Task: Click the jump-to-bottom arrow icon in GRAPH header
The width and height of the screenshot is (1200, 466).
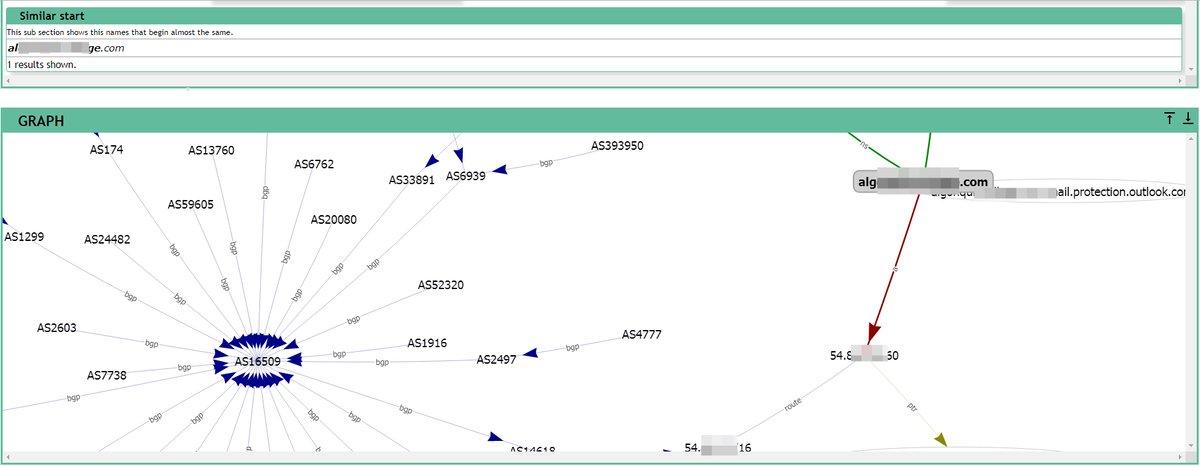Action: point(1188,119)
